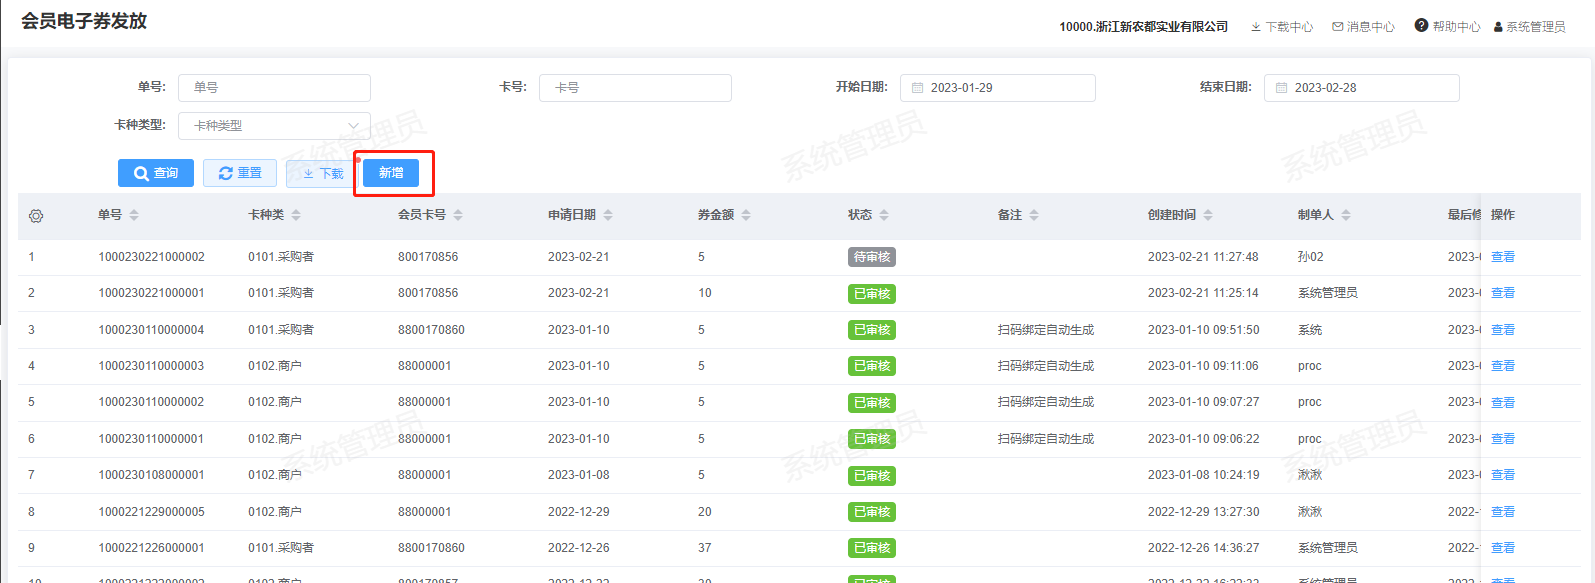Screen dimensions: 1595x583
Task: Click the sort icon beside 单号 column
Action: 134,215
